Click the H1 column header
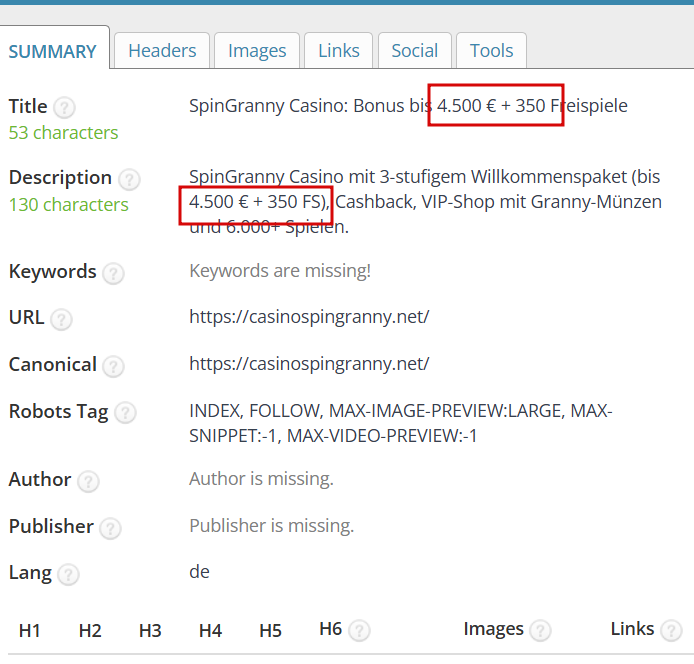Image resolution: width=694 pixels, height=664 pixels. pyautogui.click(x=30, y=630)
